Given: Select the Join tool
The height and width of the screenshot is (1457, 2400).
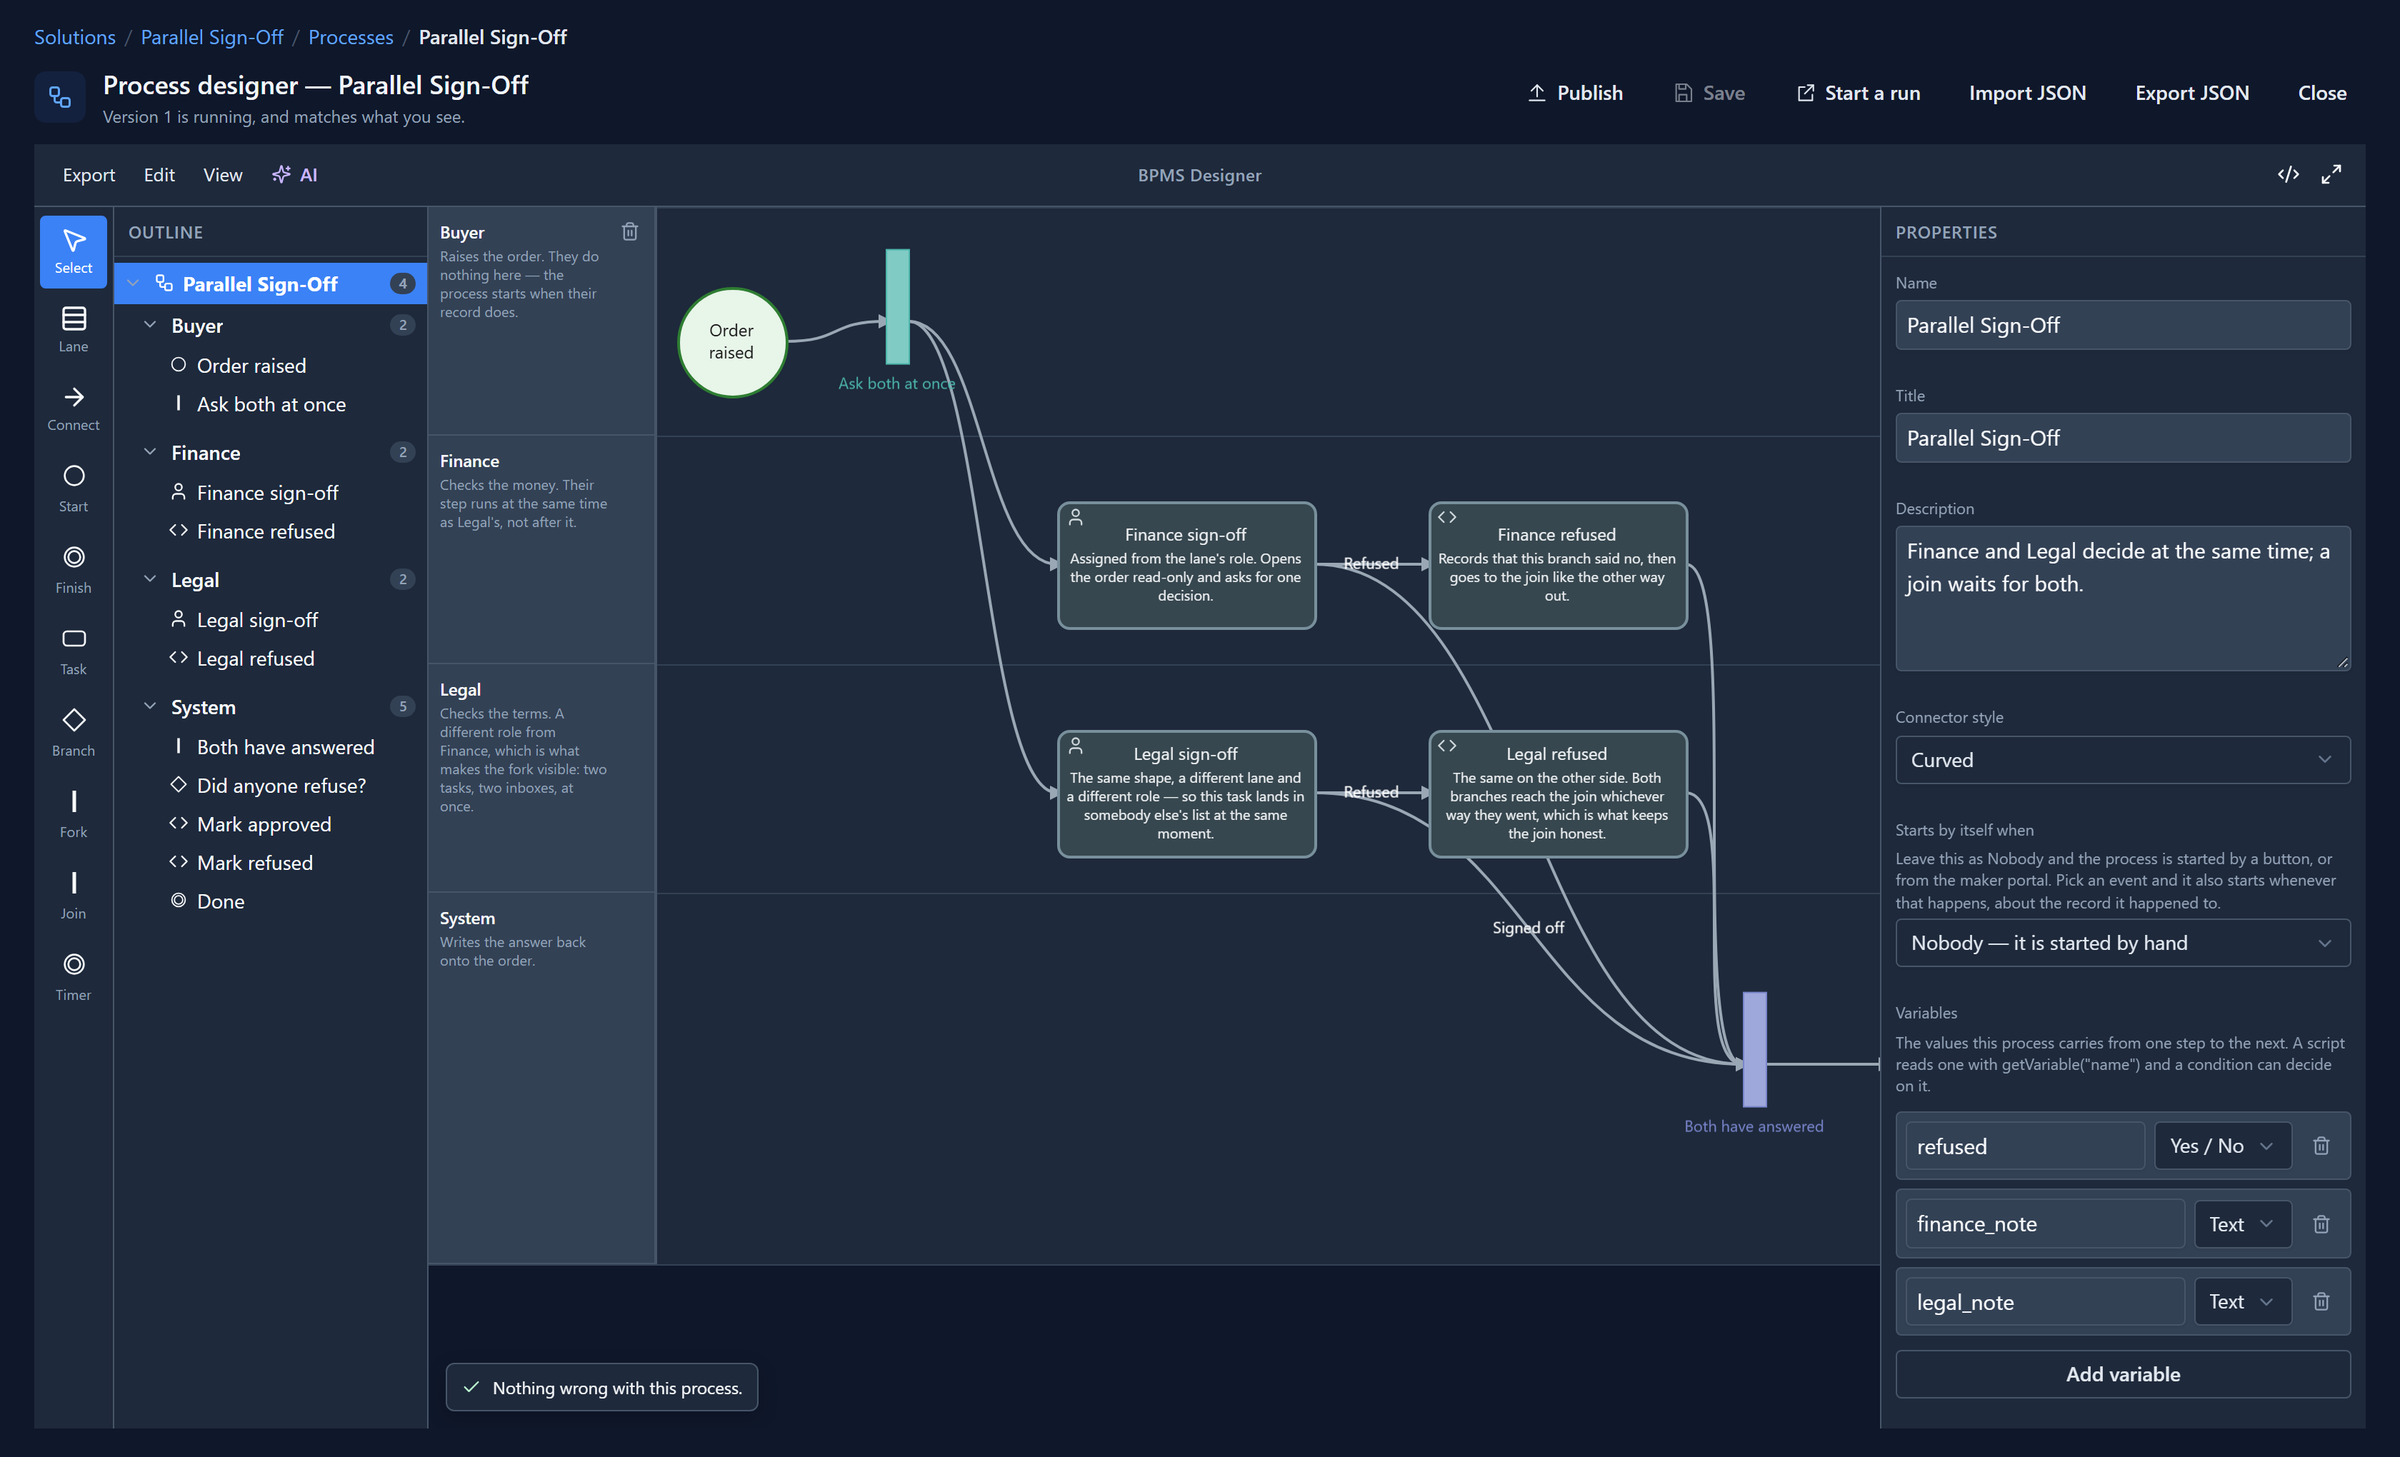Looking at the screenshot, I should coord(73,896).
